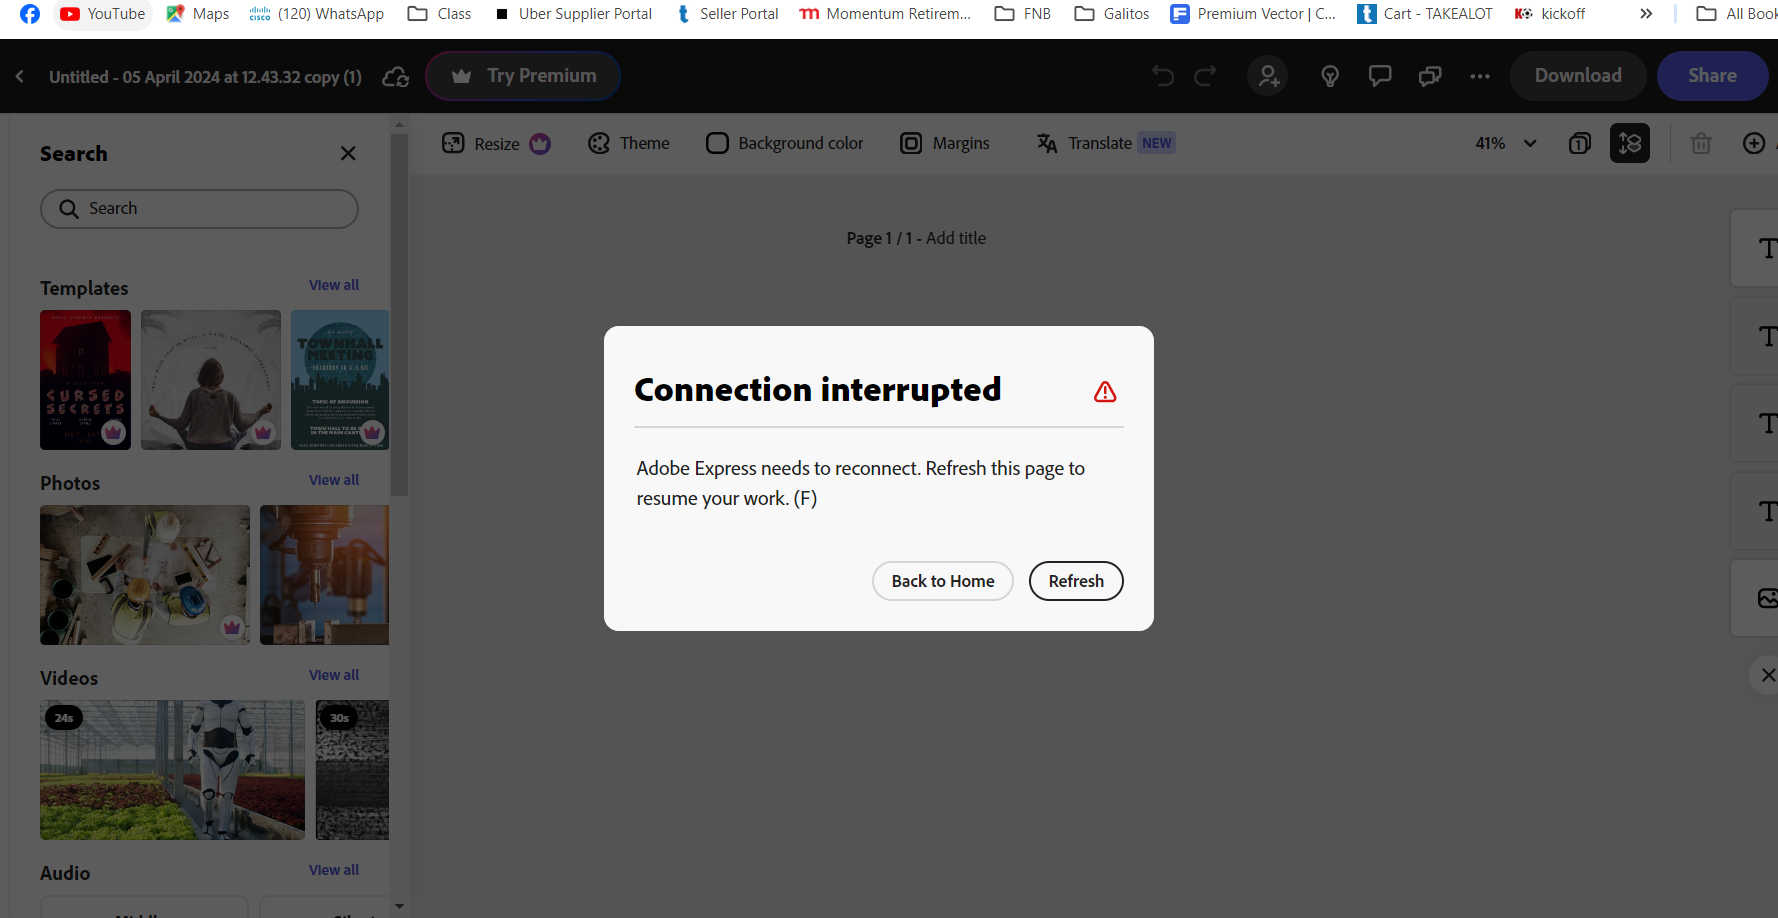
Task: Open the page overview icon
Action: tap(1580, 143)
